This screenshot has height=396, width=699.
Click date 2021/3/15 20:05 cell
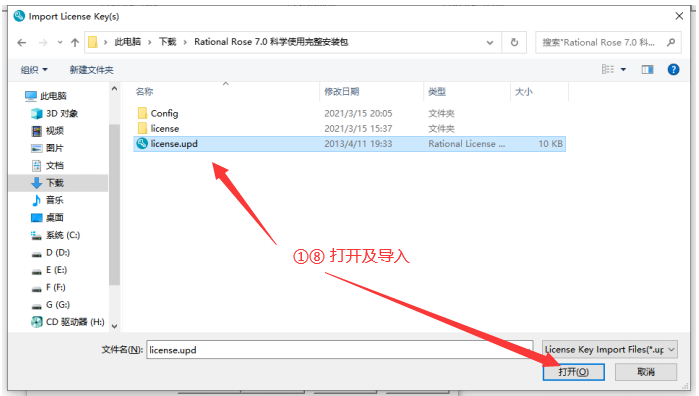358,113
